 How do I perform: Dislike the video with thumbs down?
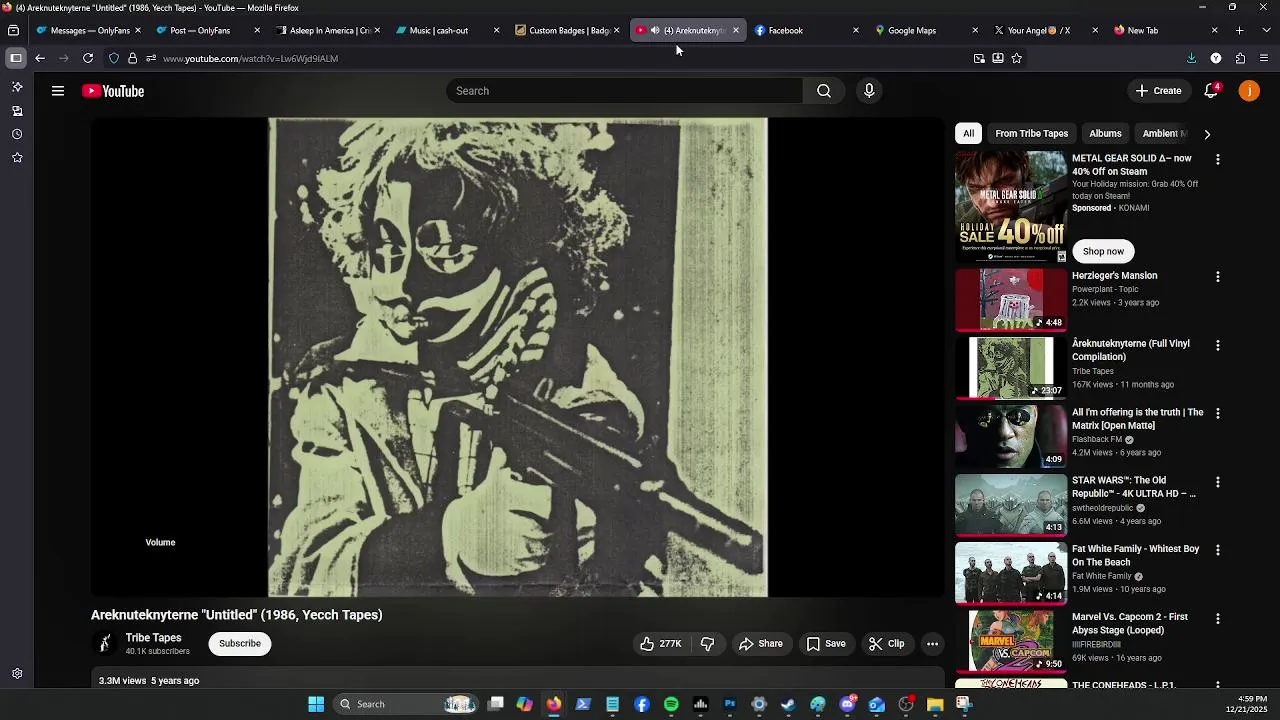[x=707, y=644]
